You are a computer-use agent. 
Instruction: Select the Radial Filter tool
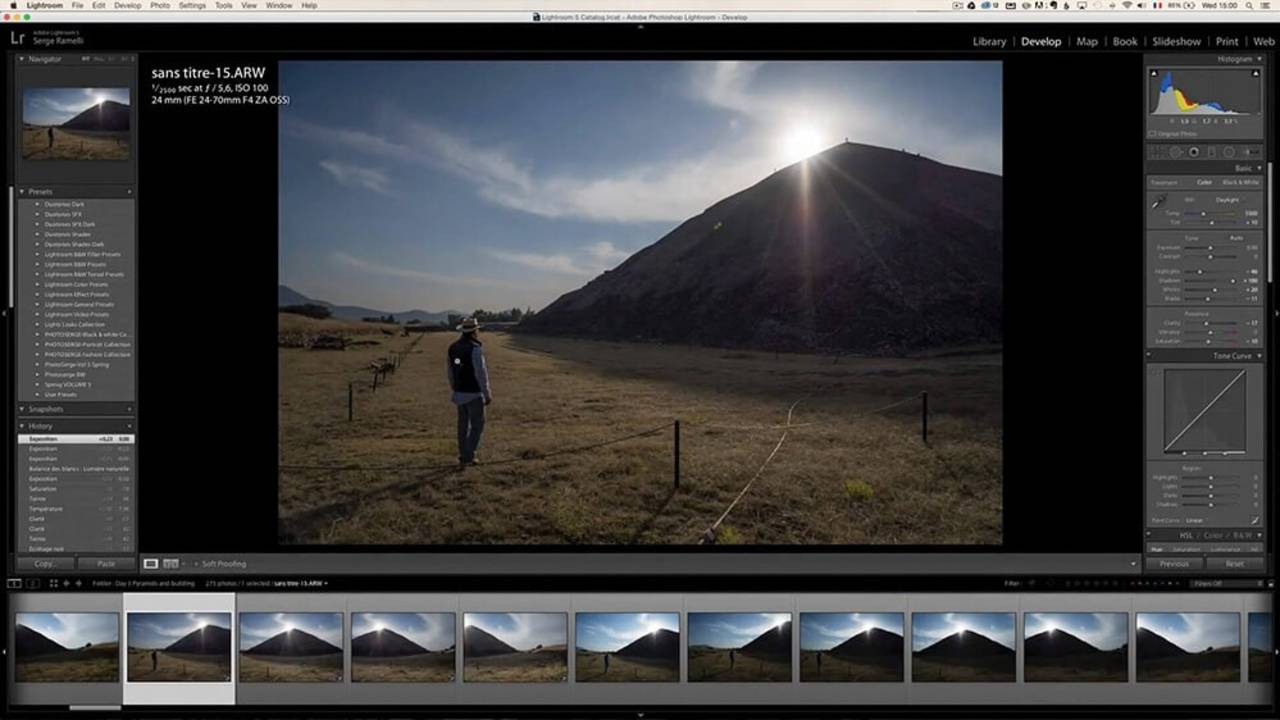pyautogui.click(x=1228, y=152)
